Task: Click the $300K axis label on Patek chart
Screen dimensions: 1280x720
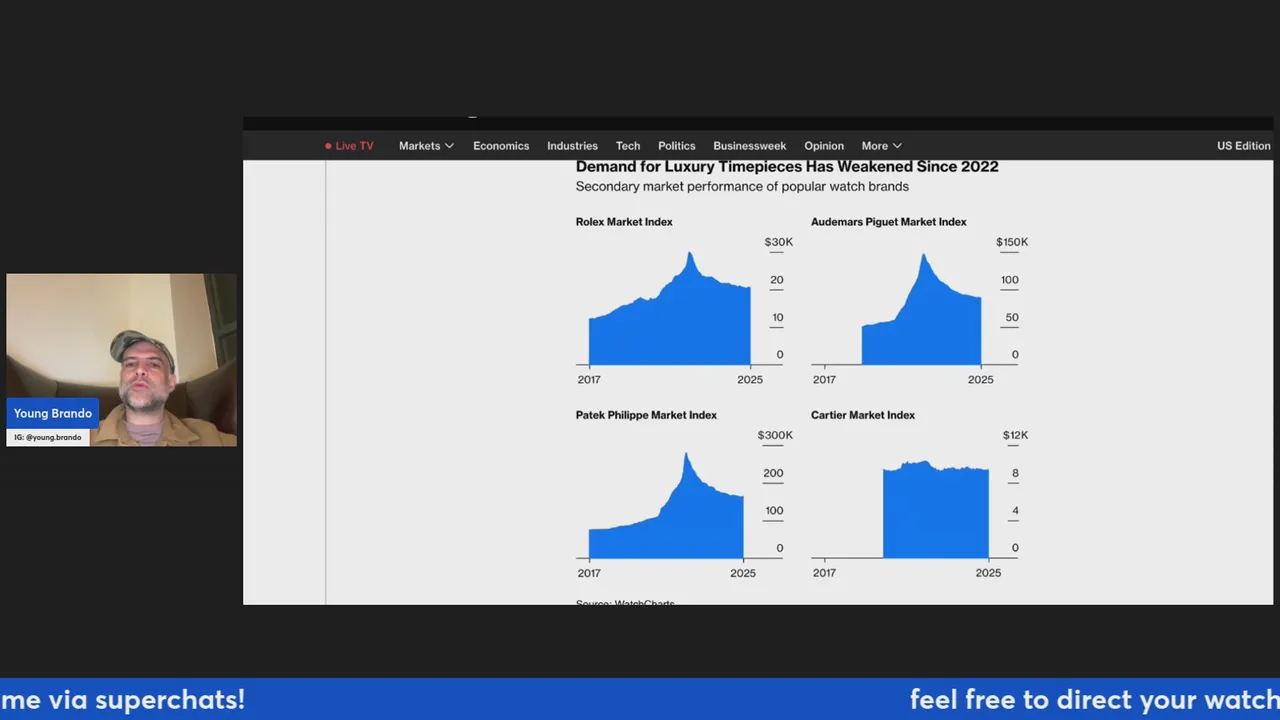Action: pos(775,435)
